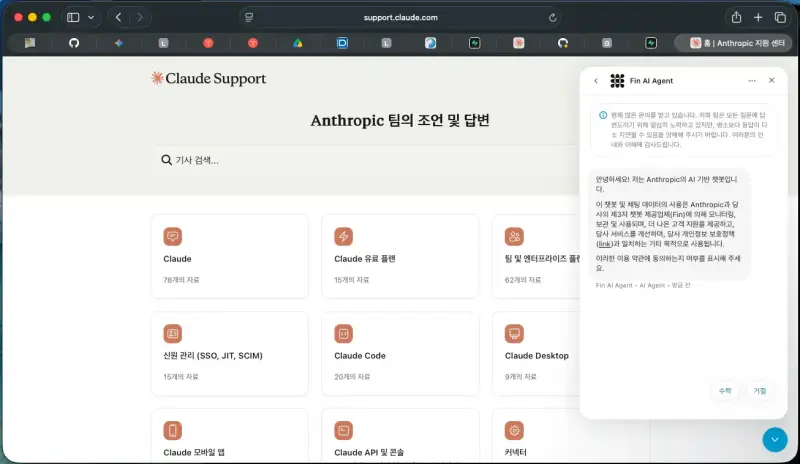Open the sidebar options dropdown arrow
800x464 pixels.
point(91,17)
